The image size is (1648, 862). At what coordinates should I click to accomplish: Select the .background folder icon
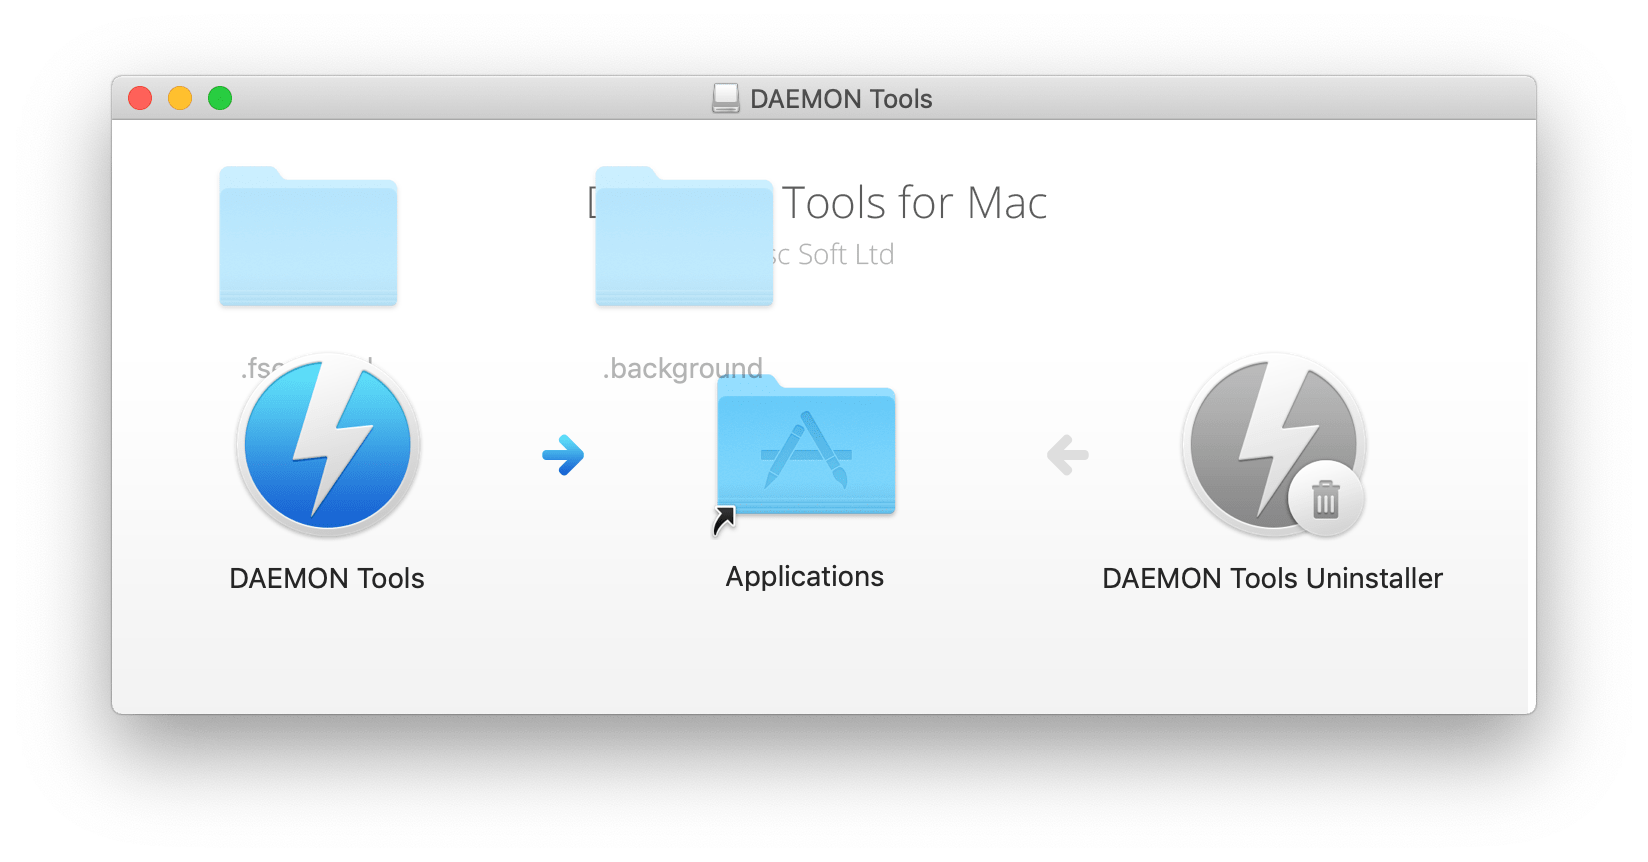click(684, 237)
